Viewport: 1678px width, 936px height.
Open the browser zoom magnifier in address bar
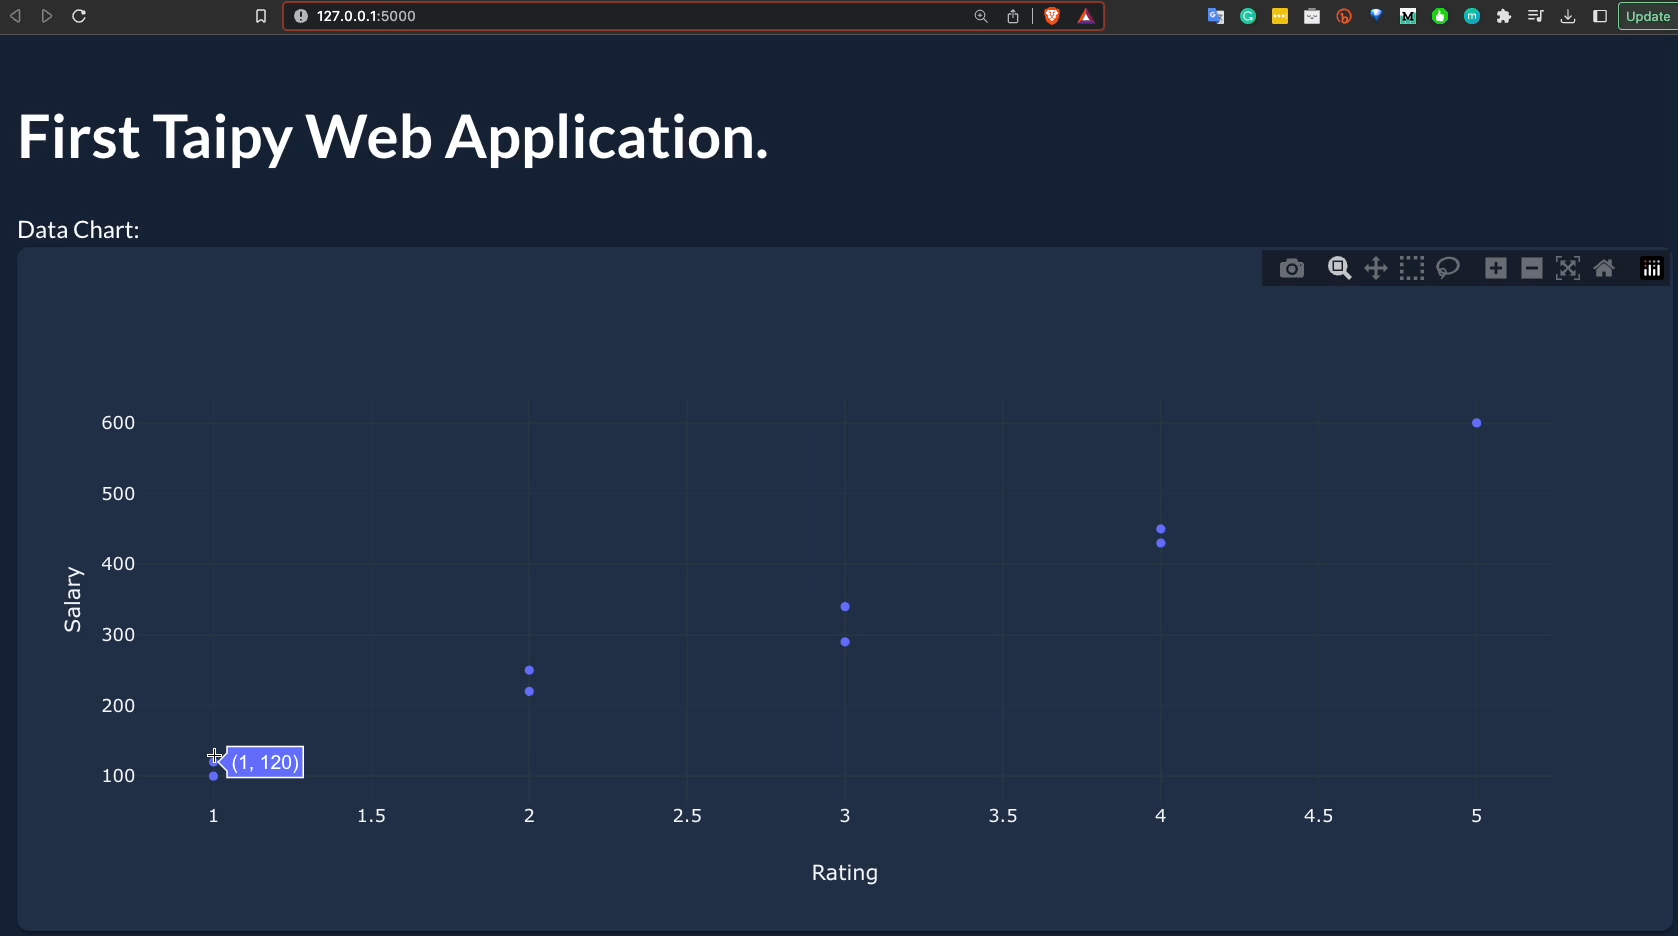point(981,16)
